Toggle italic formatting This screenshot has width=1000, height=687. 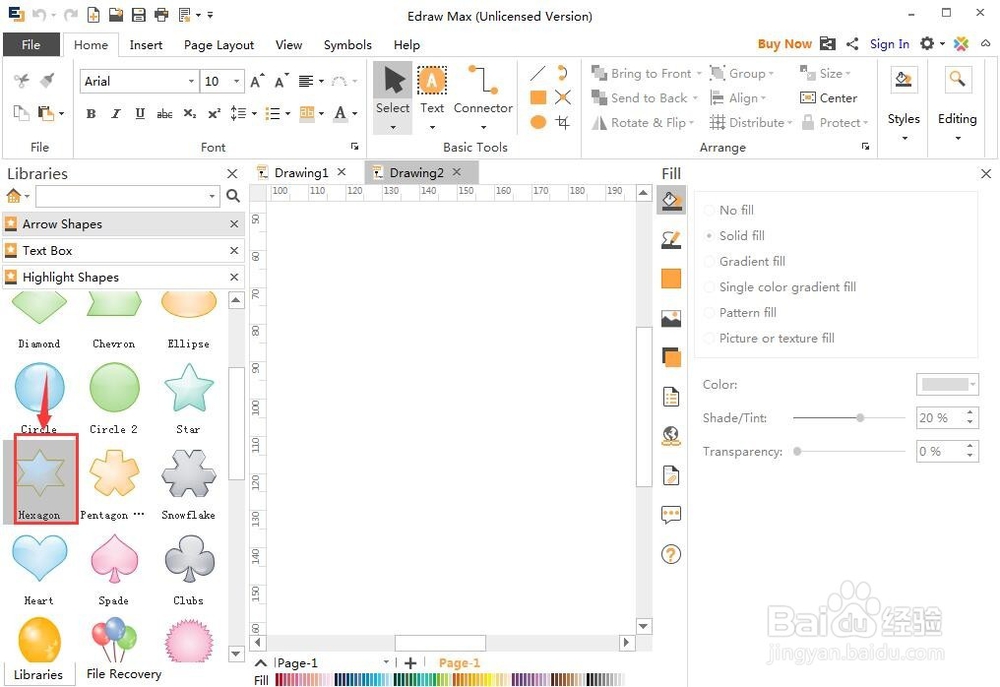click(x=115, y=114)
